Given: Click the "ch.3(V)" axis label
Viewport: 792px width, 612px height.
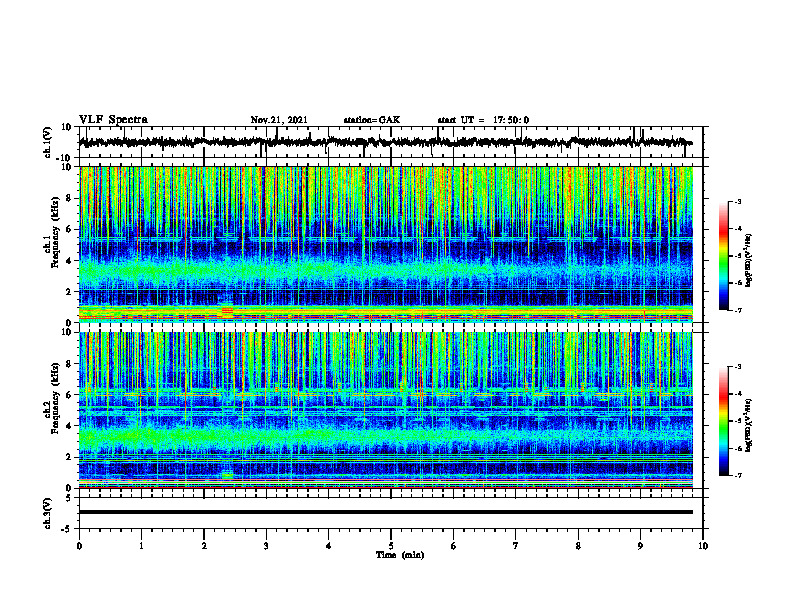Looking at the screenshot, I should pyautogui.click(x=48, y=513).
